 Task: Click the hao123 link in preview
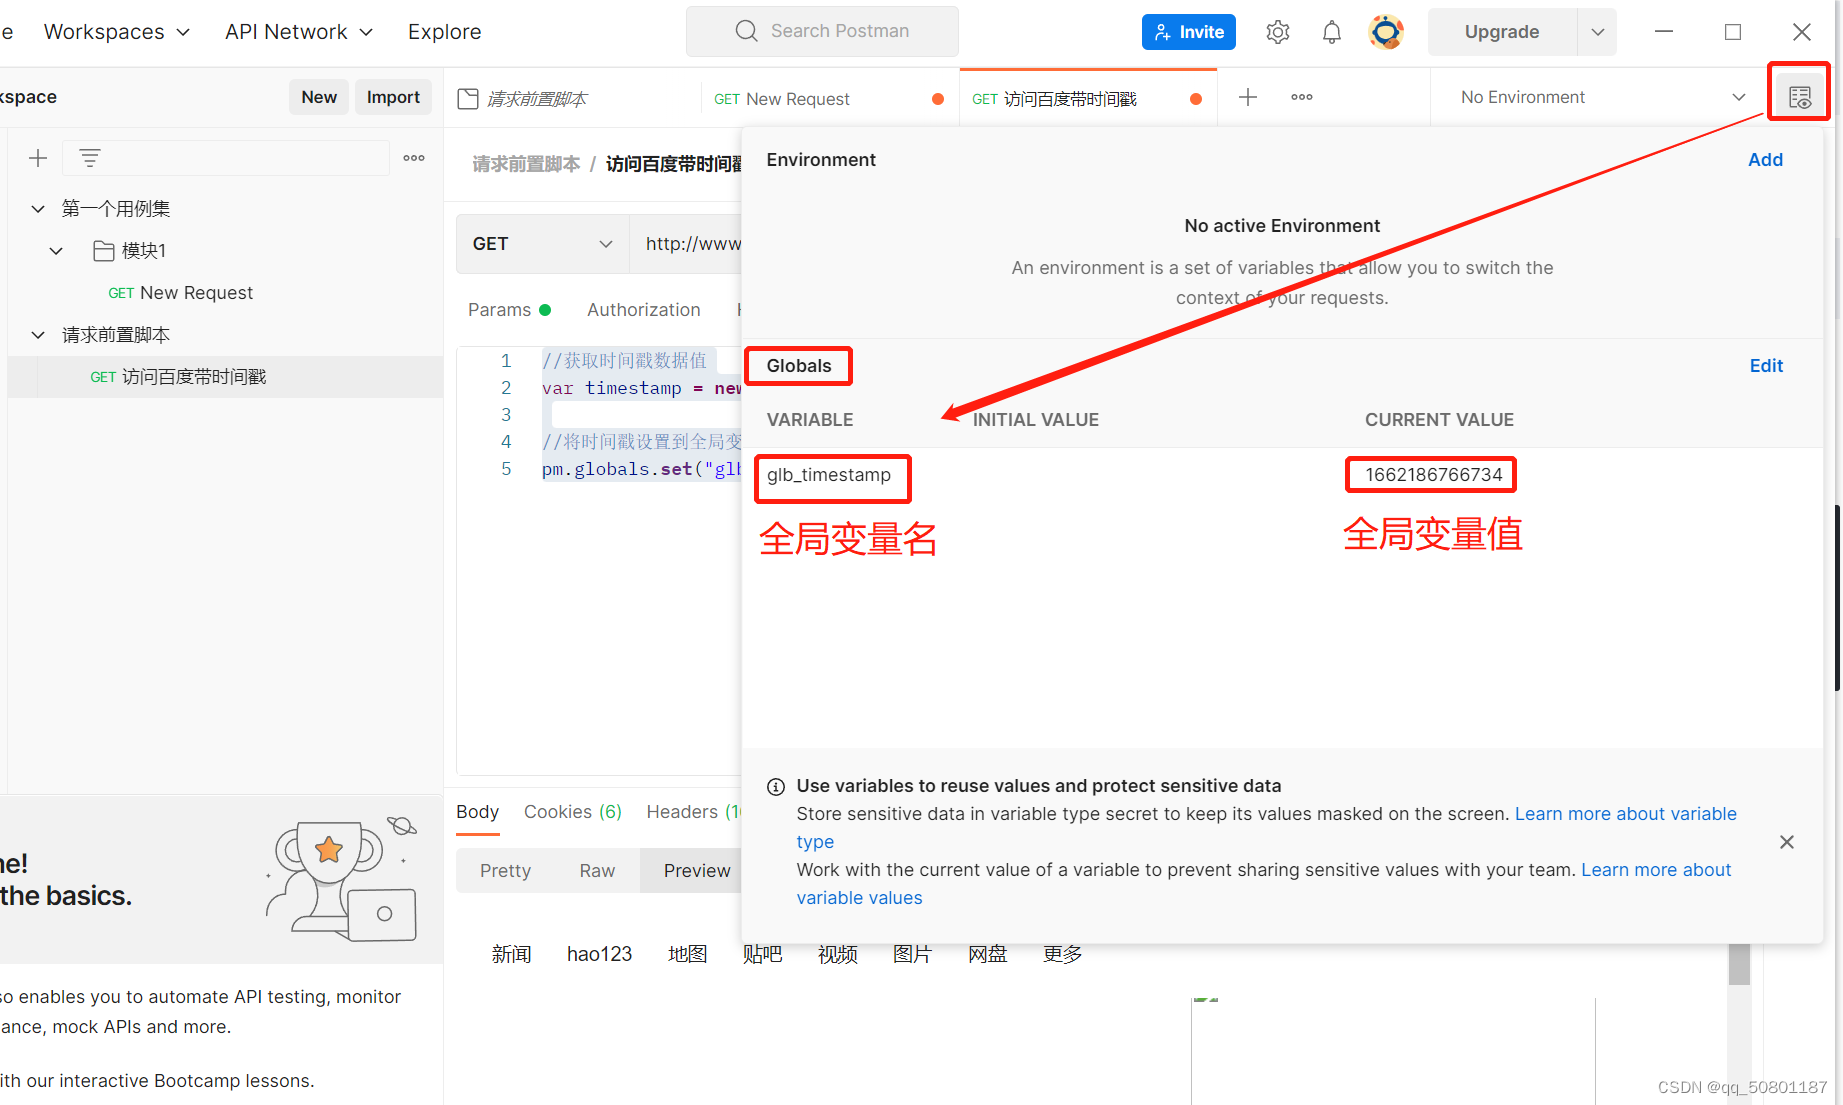tap(599, 954)
